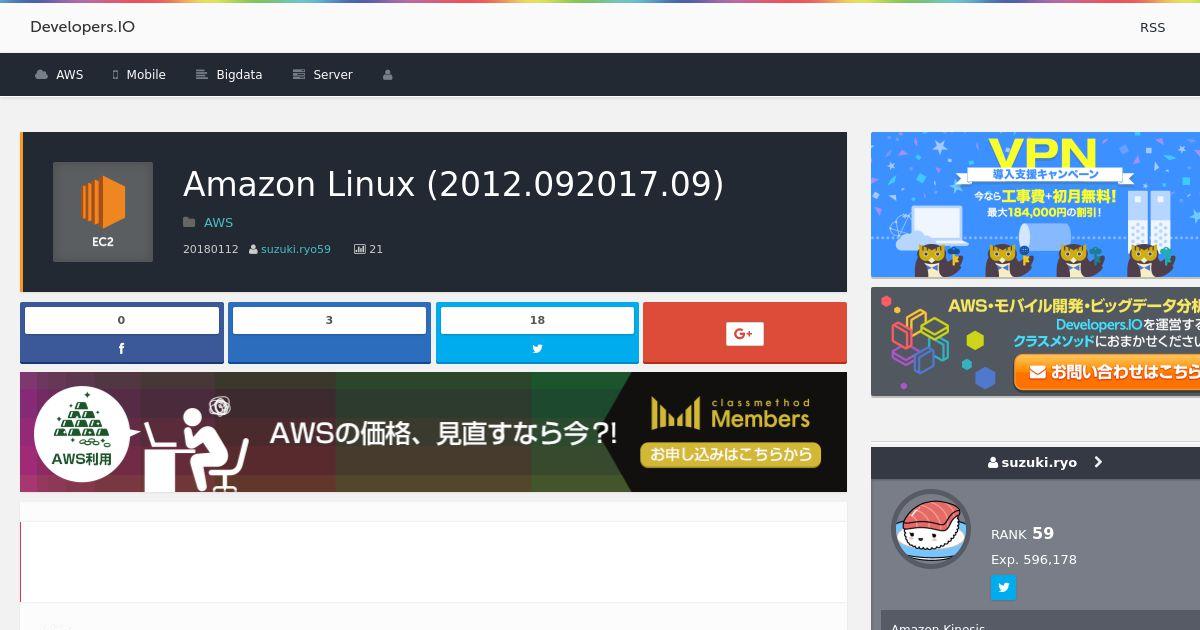Click the RANK 59 text
1200x630 pixels.
[x=1022, y=534]
